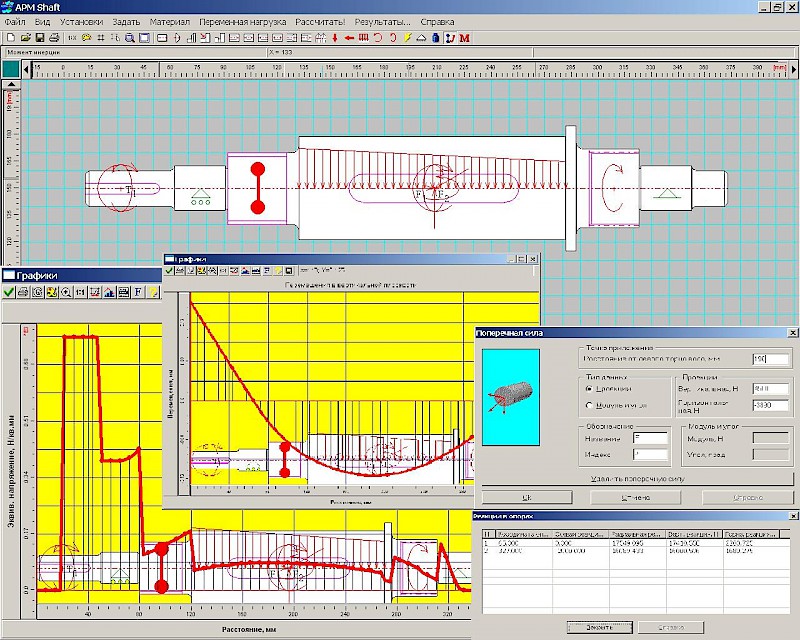
Task: Open the Задать menu
Action: pyautogui.click(x=126, y=22)
